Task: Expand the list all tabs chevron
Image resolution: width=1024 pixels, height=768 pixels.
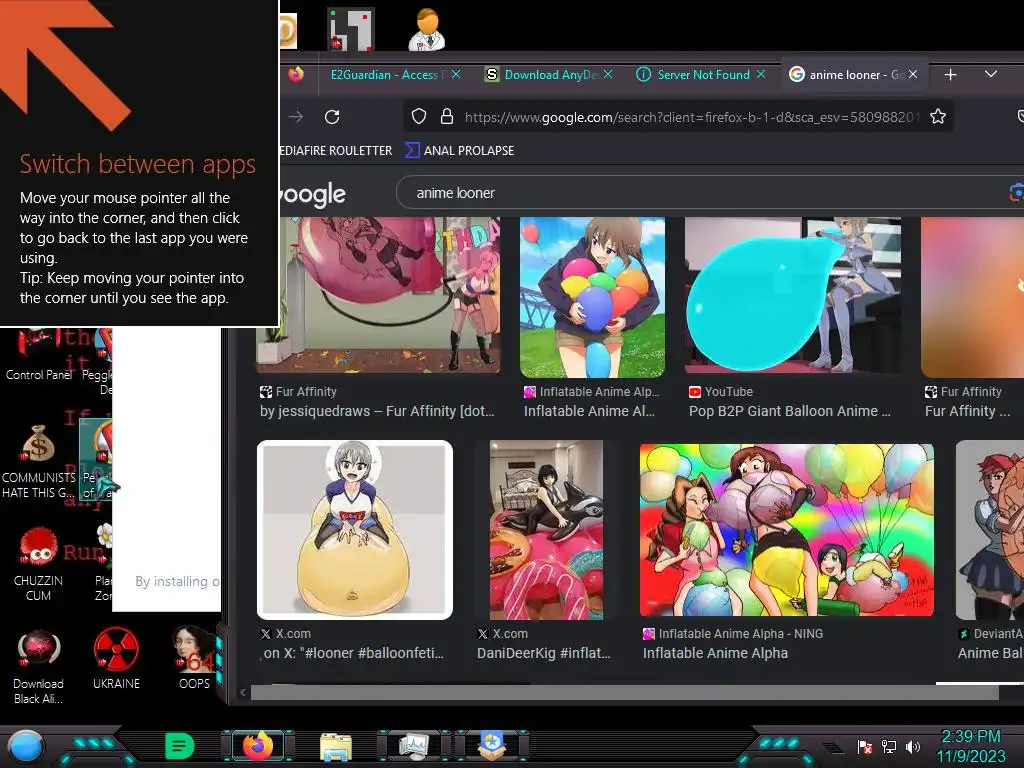Action: (x=991, y=74)
